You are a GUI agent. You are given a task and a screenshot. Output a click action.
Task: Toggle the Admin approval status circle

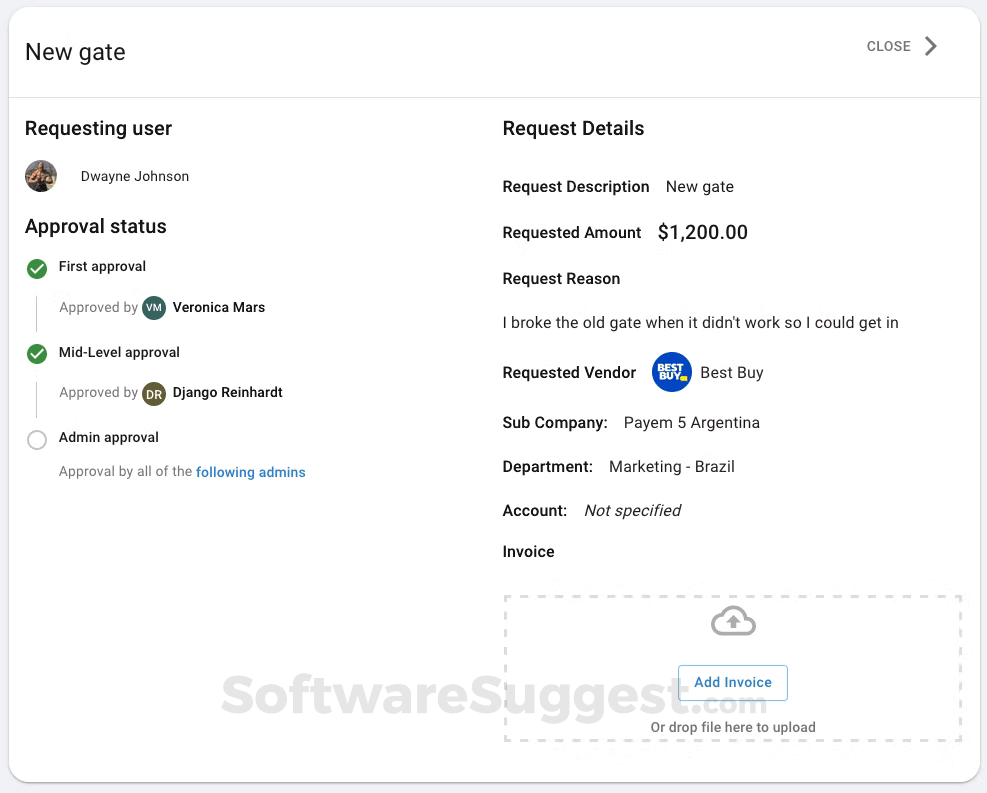pos(36,439)
